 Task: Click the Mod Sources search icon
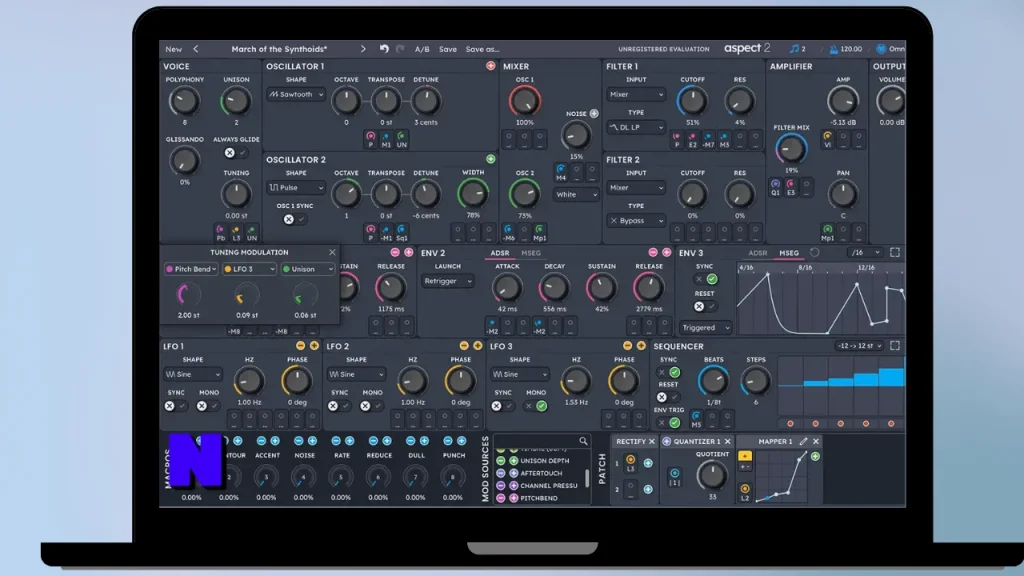point(583,441)
